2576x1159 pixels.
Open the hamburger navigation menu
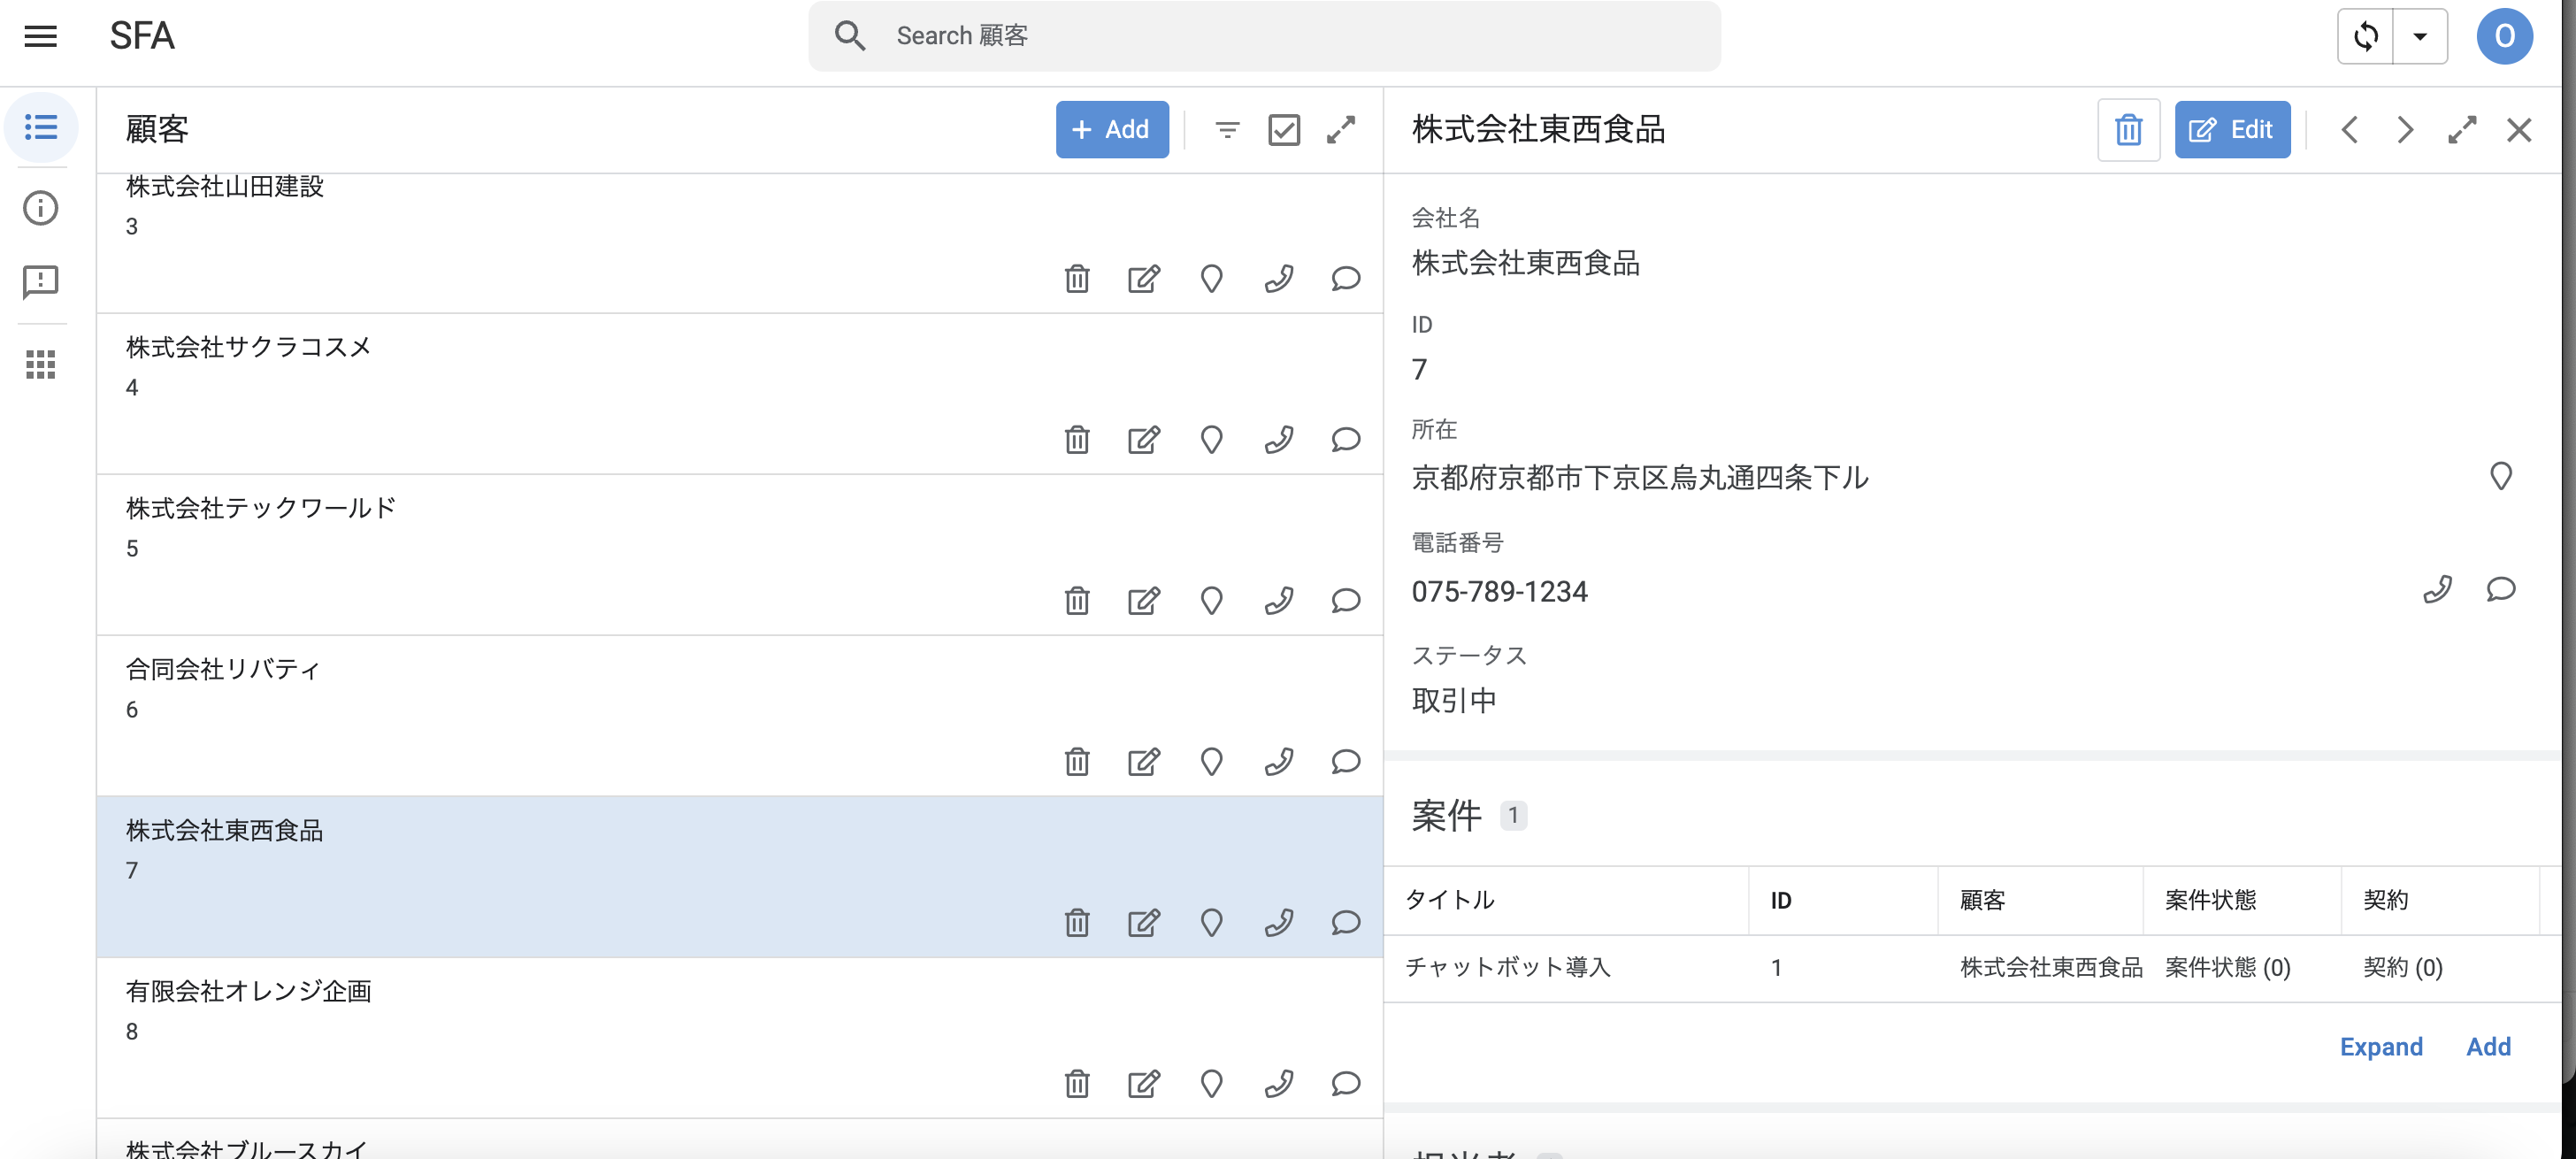point(41,36)
